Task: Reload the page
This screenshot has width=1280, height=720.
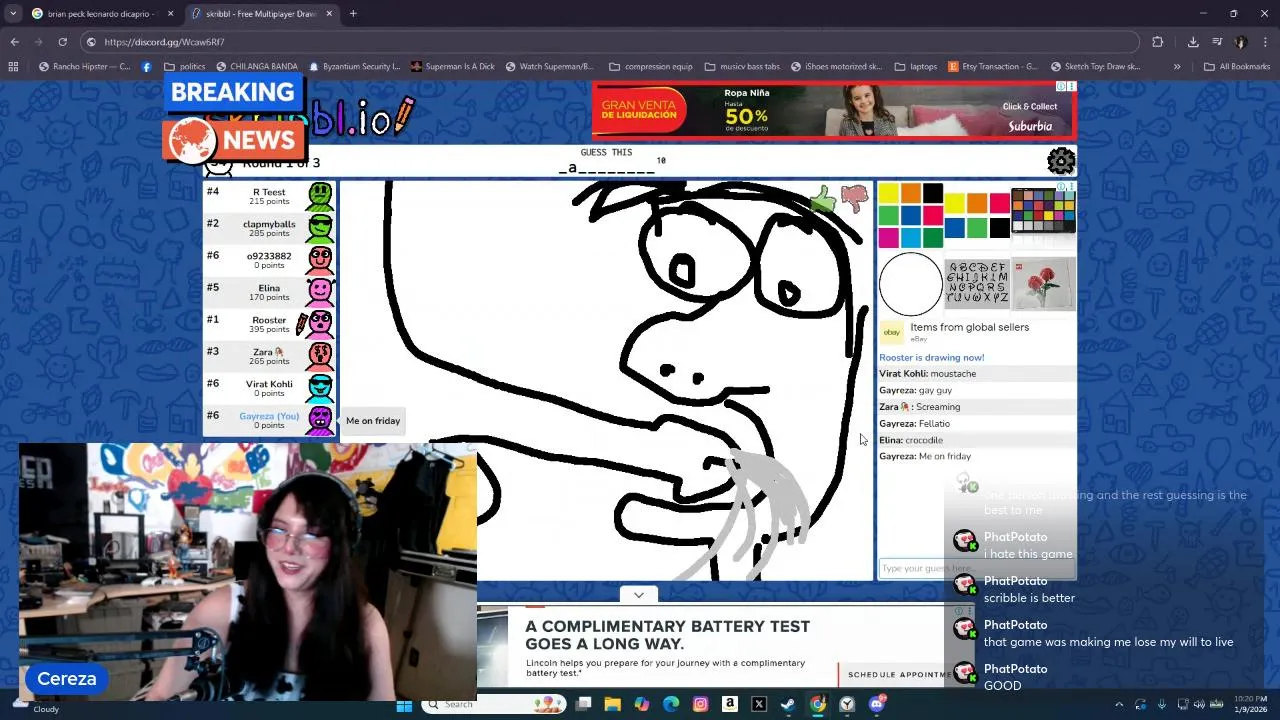Action: (62, 42)
